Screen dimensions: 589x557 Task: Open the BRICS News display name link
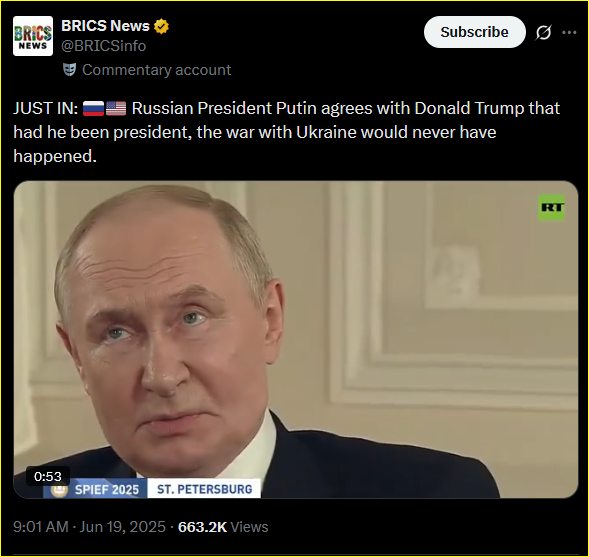pos(105,26)
